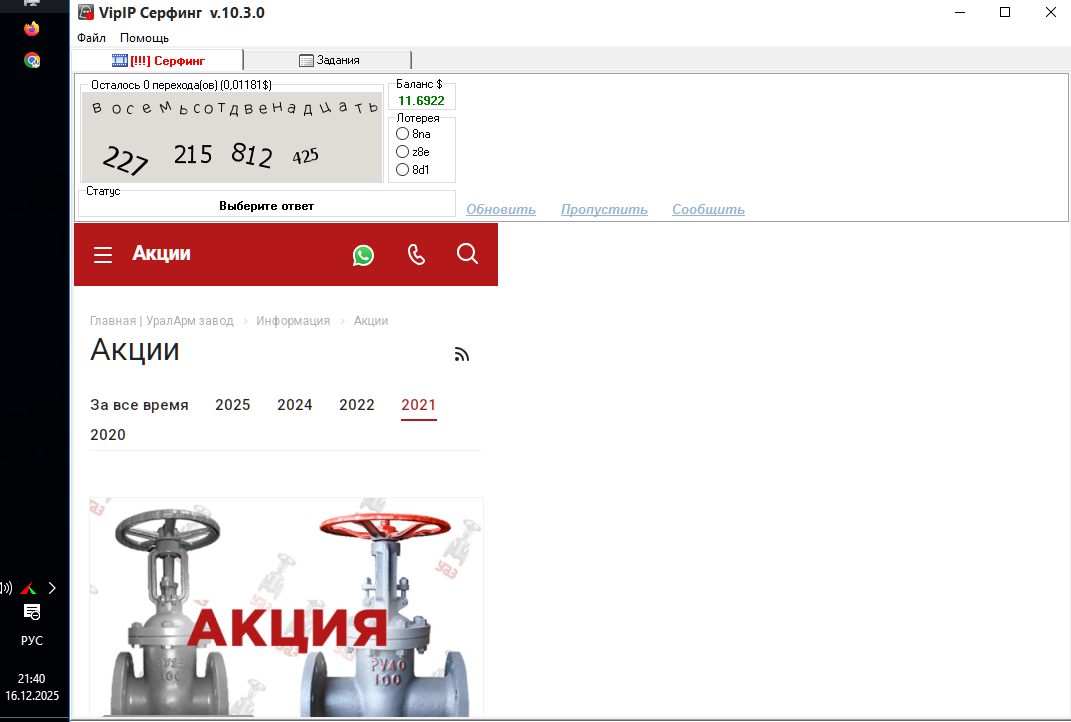
Task: Click the VipIP app icon in title bar
Action: (85, 12)
